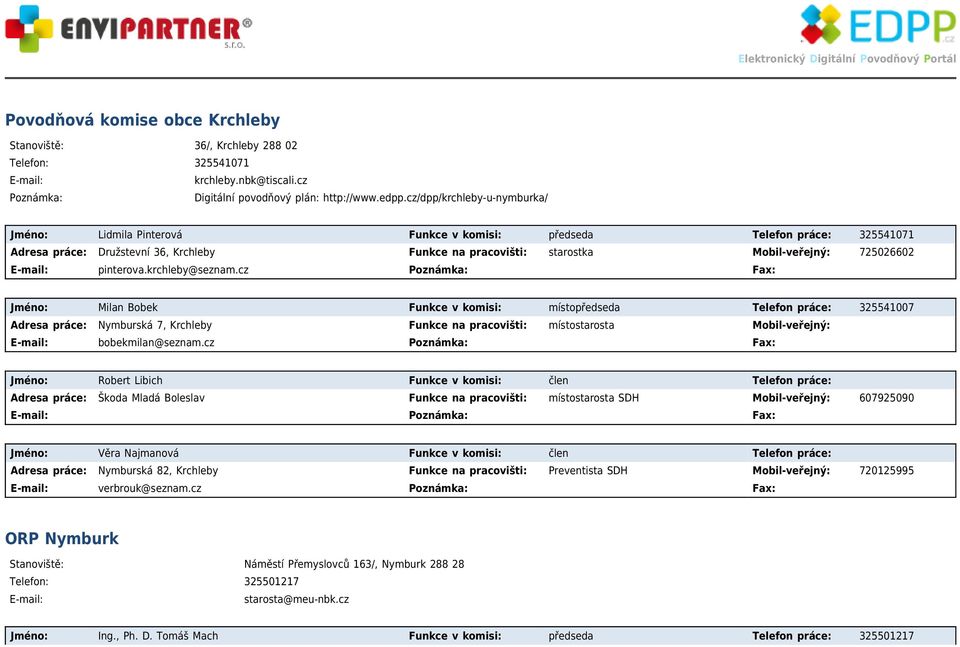Image resolution: width=960 pixels, height=647 pixels.
Task: Click the mobile number 725026602
Action: (886, 252)
